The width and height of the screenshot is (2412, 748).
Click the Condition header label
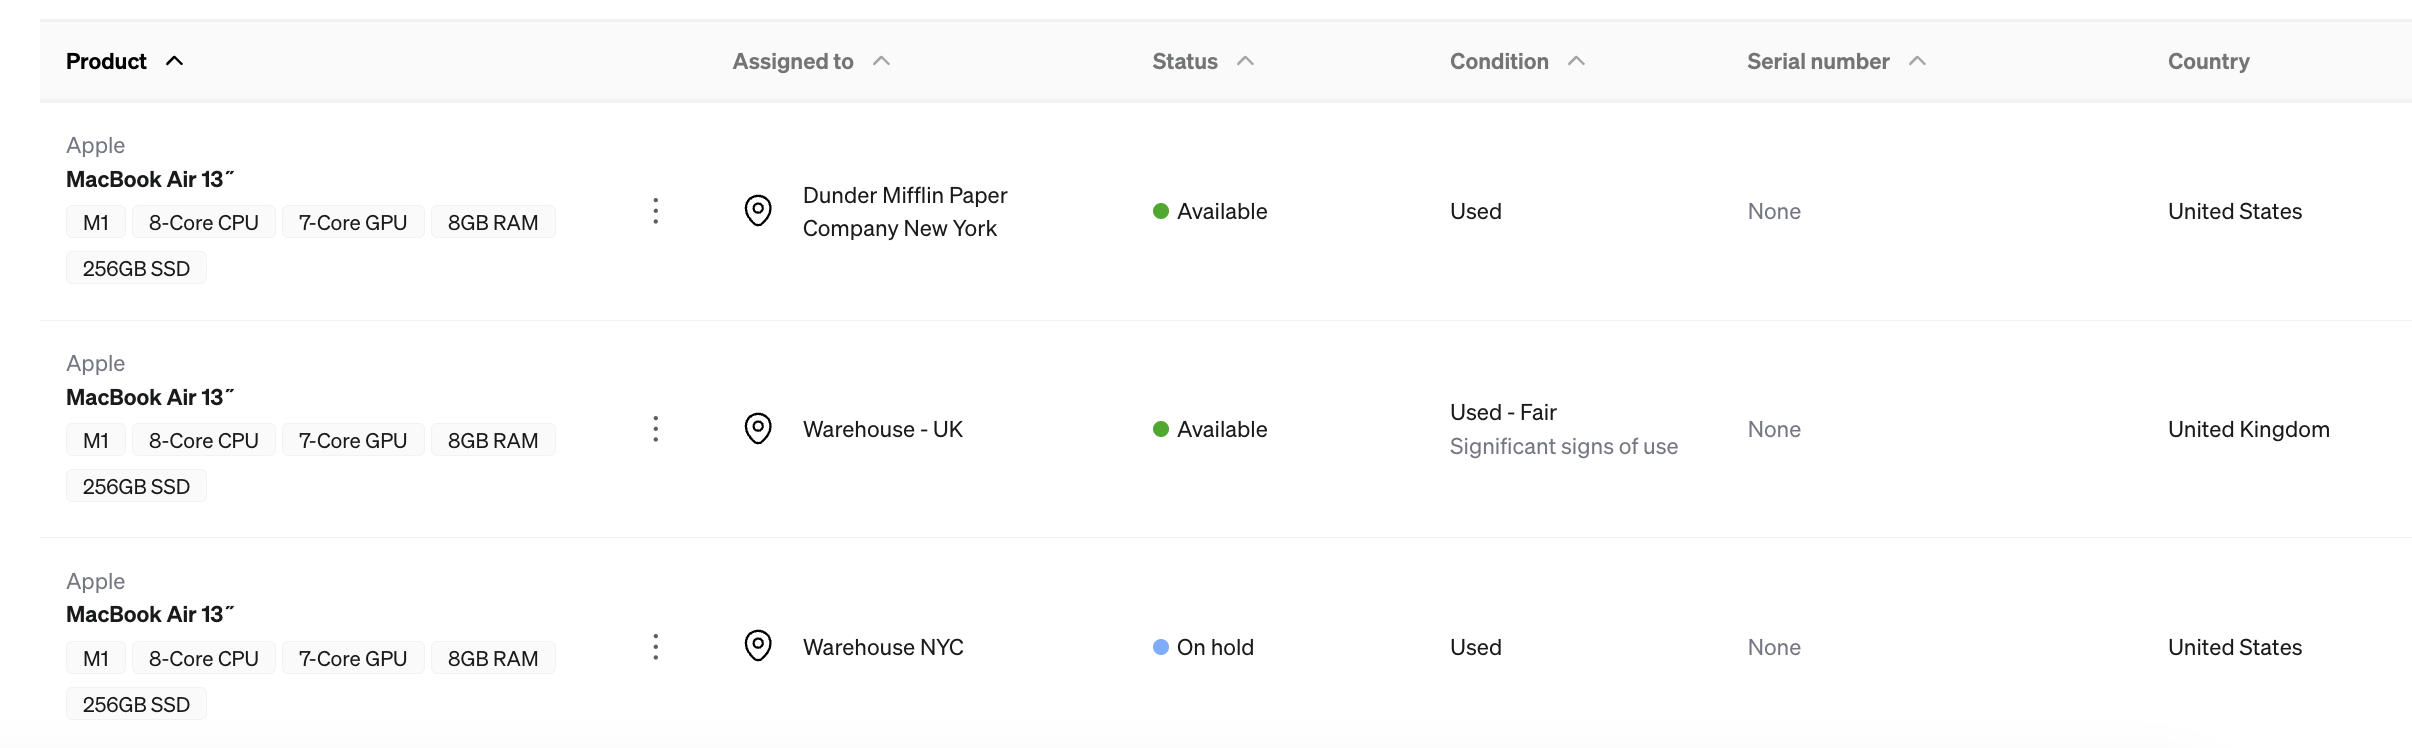[1499, 62]
